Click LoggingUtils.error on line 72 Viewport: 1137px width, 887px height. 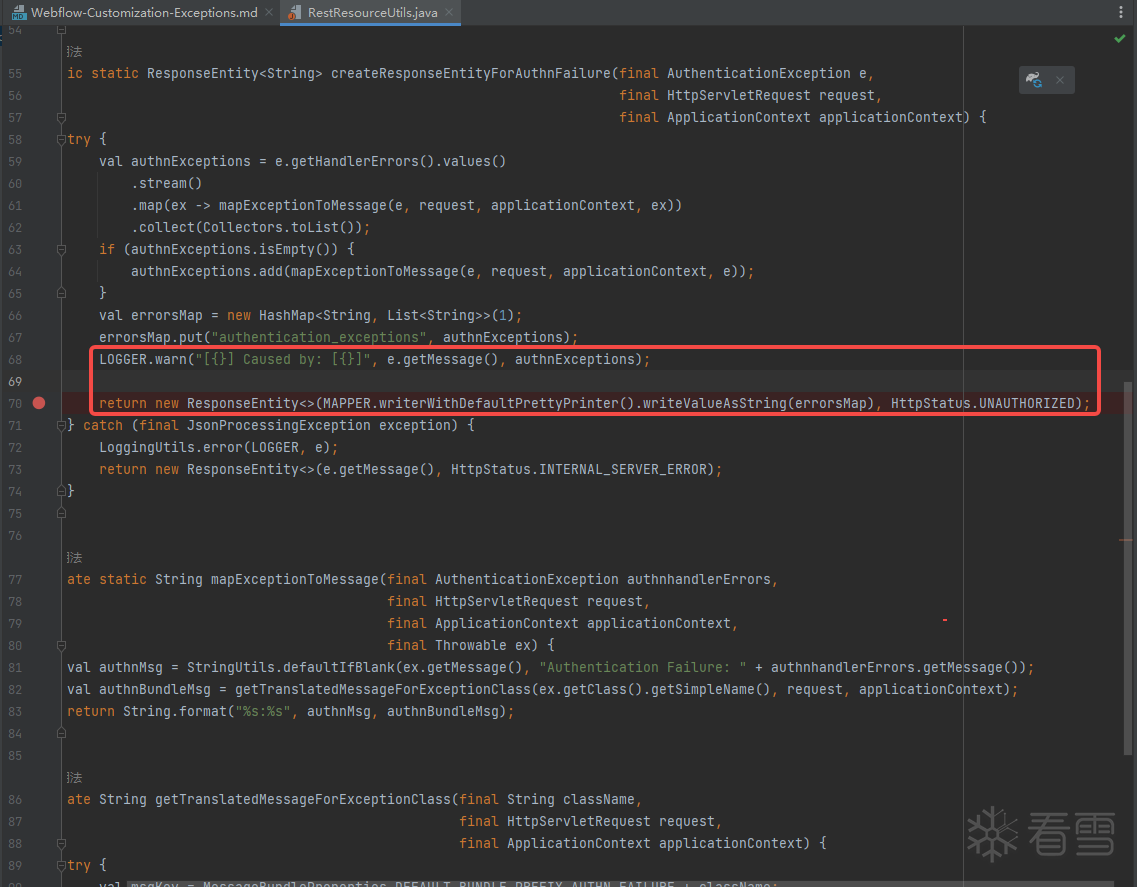coord(171,447)
